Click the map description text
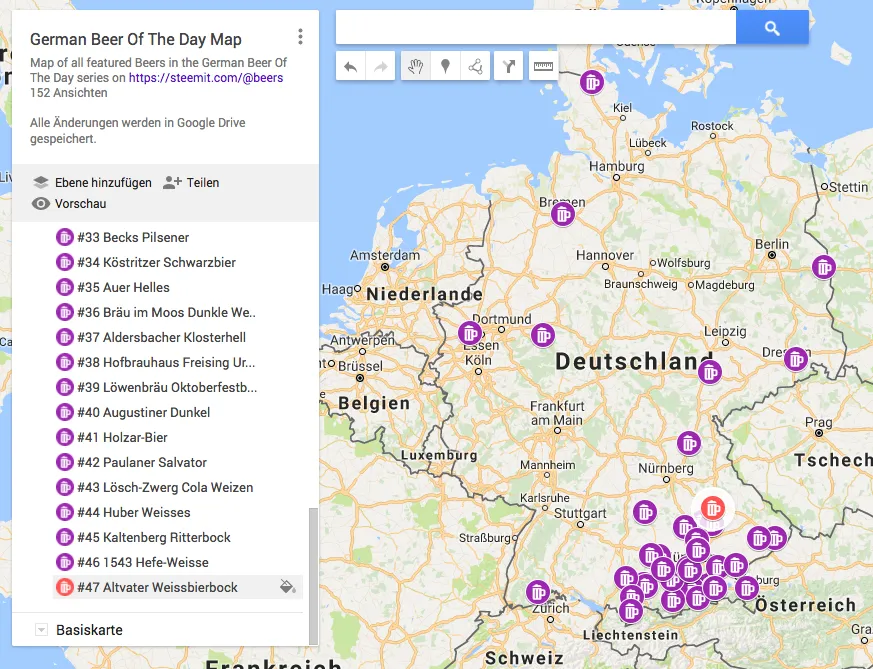The image size is (873, 669). [159, 70]
